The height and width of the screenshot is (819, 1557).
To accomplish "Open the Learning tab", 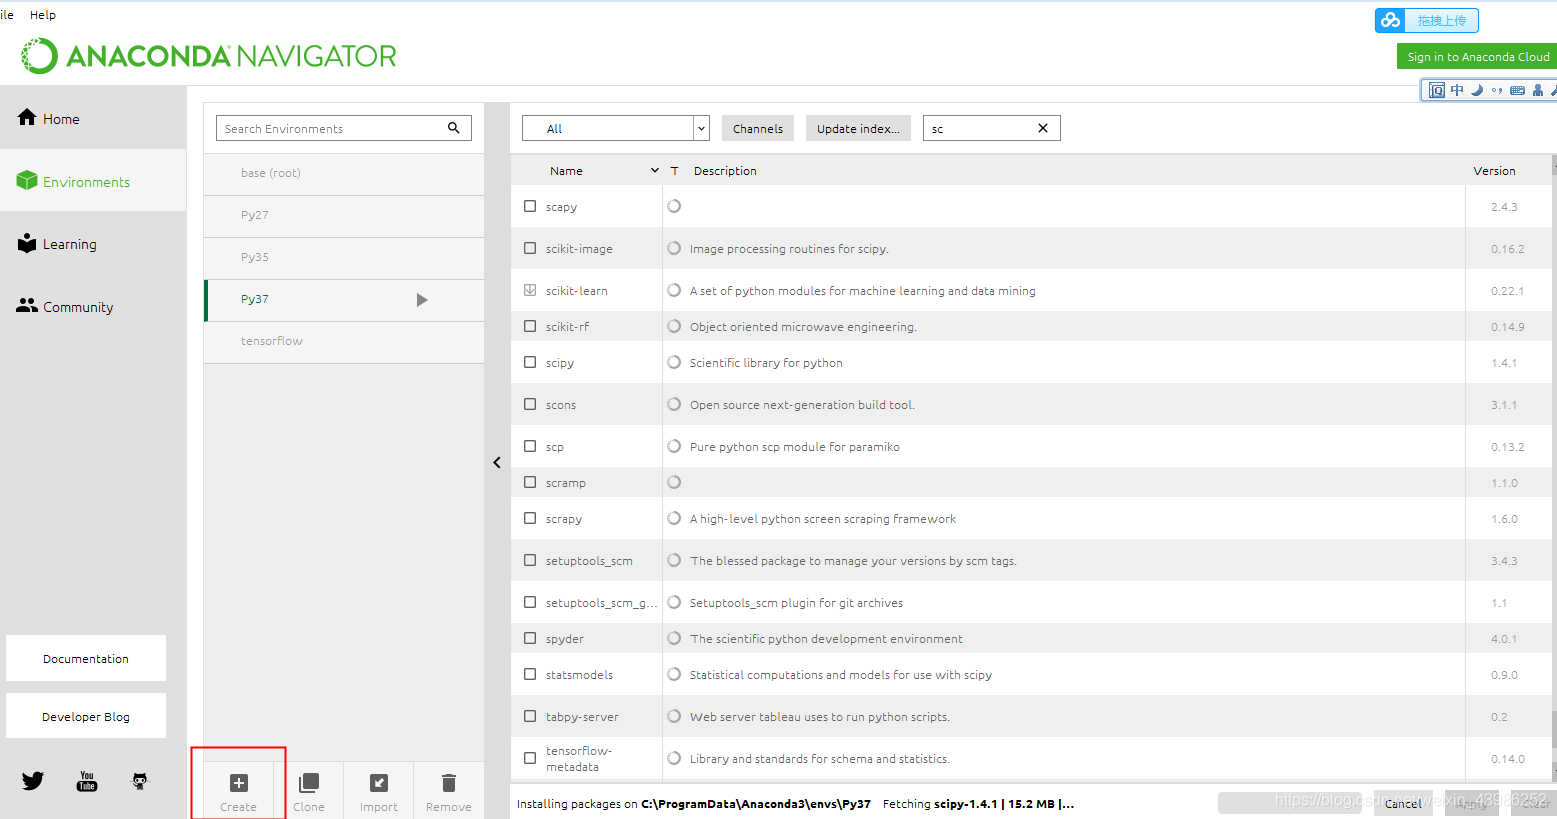I will click(x=93, y=244).
